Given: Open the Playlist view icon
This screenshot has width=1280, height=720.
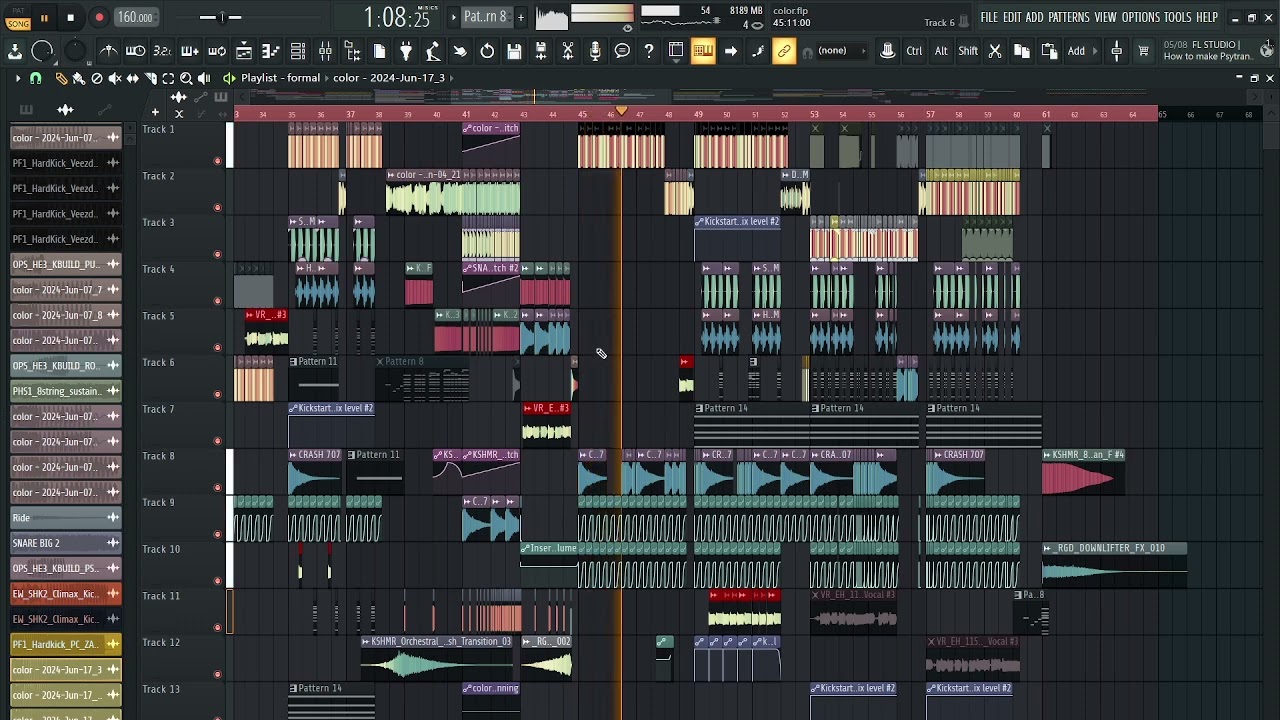Looking at the screenshot, I should [244, 51].
